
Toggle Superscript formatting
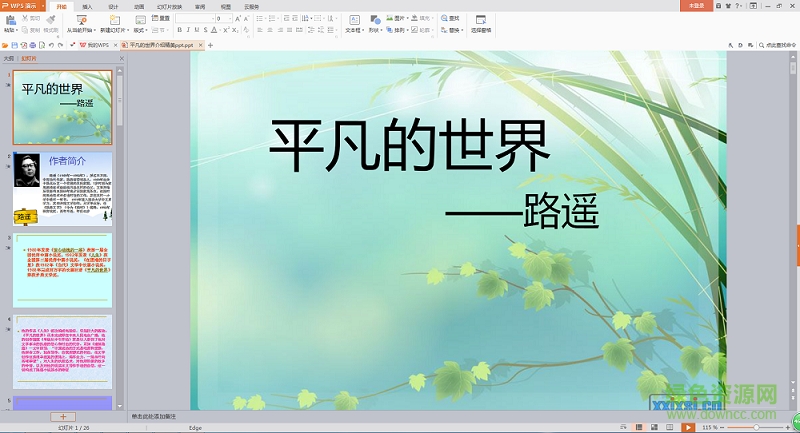[x=226, y=30]
